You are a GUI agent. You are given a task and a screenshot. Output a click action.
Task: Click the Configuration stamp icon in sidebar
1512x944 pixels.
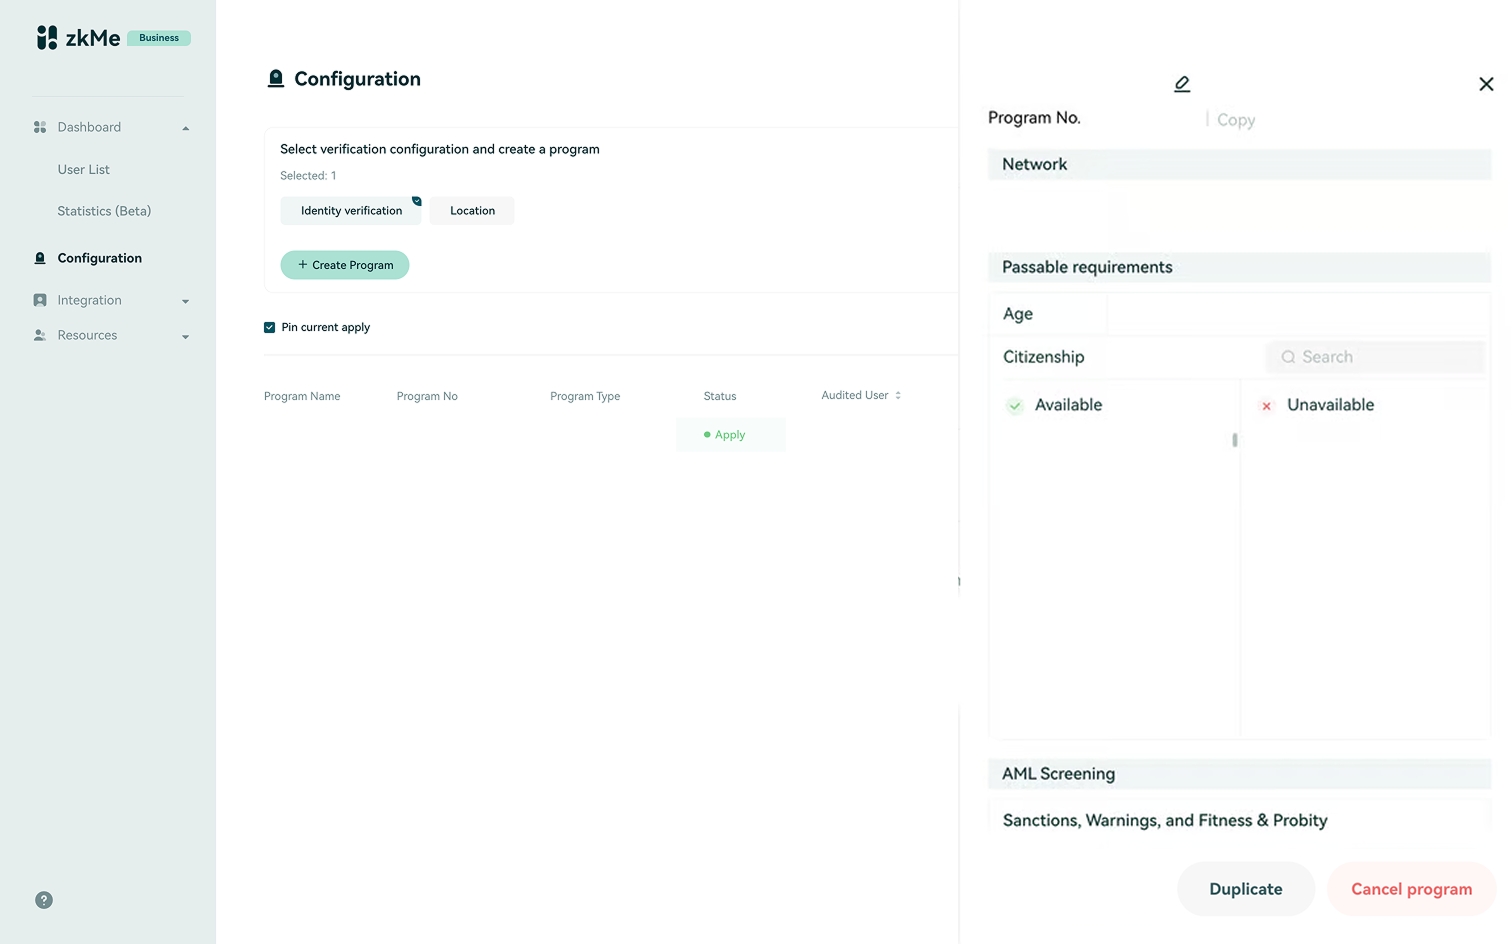[x=40, y=258]
